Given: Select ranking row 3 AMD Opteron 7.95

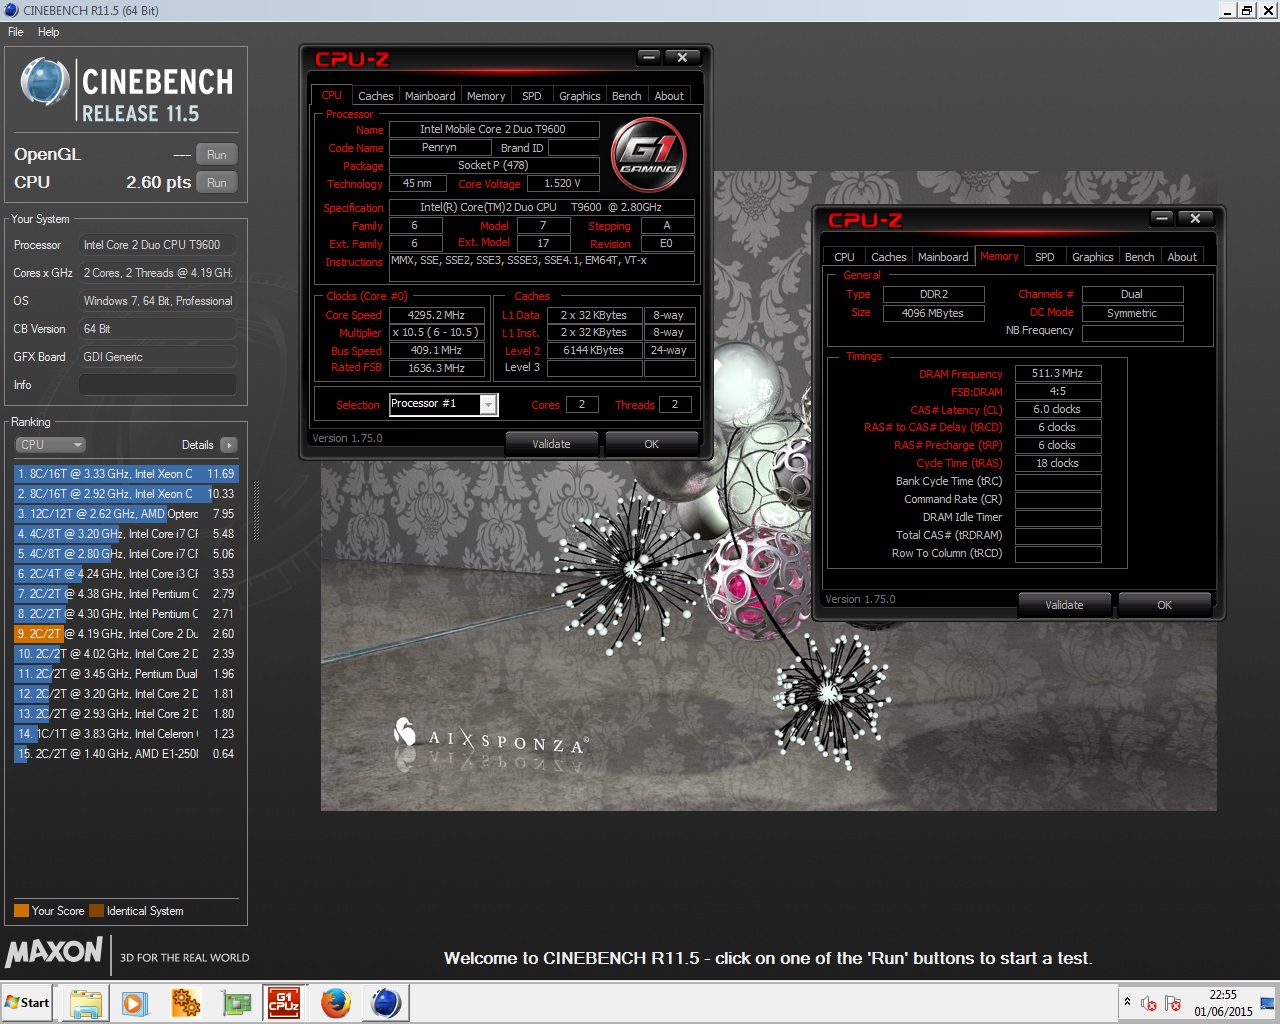Looking at the screenshot, I should (126, 514).
